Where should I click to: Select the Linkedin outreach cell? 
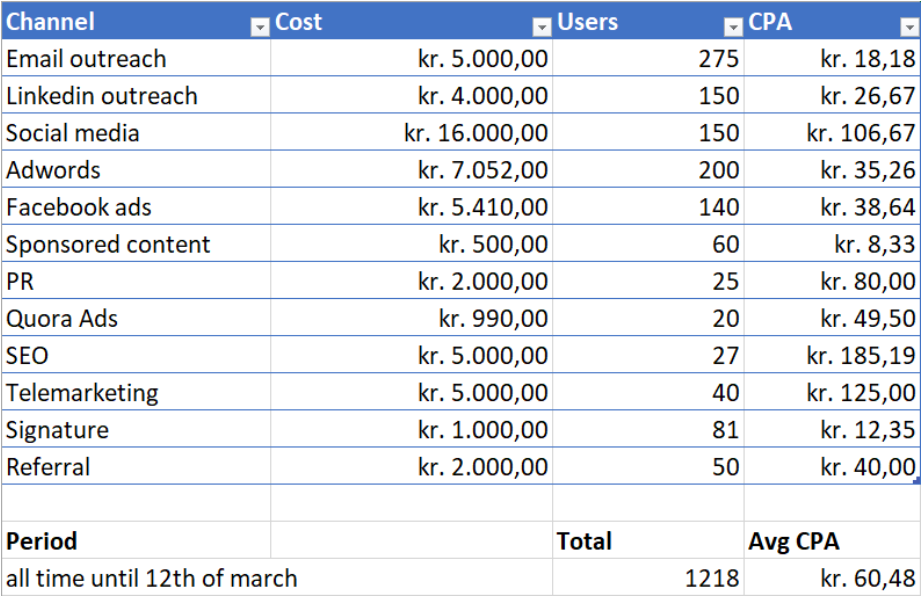[136, 95]
